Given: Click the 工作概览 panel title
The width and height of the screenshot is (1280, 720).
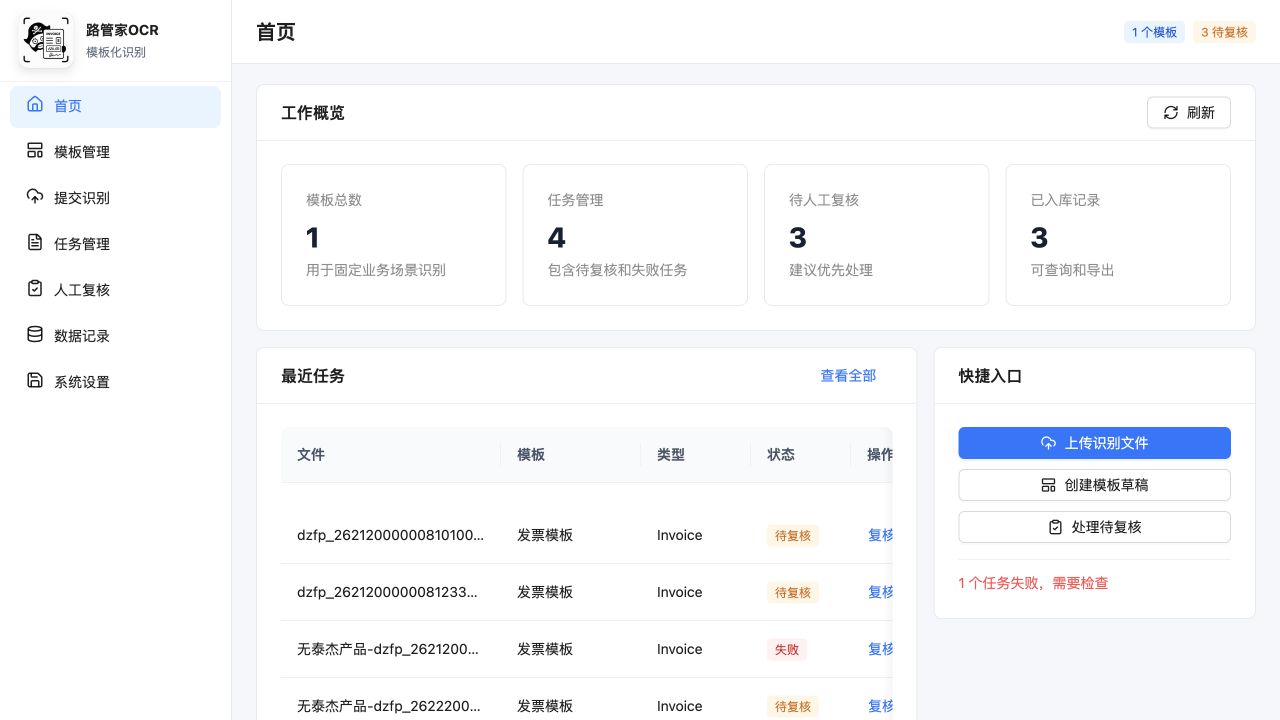Looking at the screenshot, I should click(313, 113).
